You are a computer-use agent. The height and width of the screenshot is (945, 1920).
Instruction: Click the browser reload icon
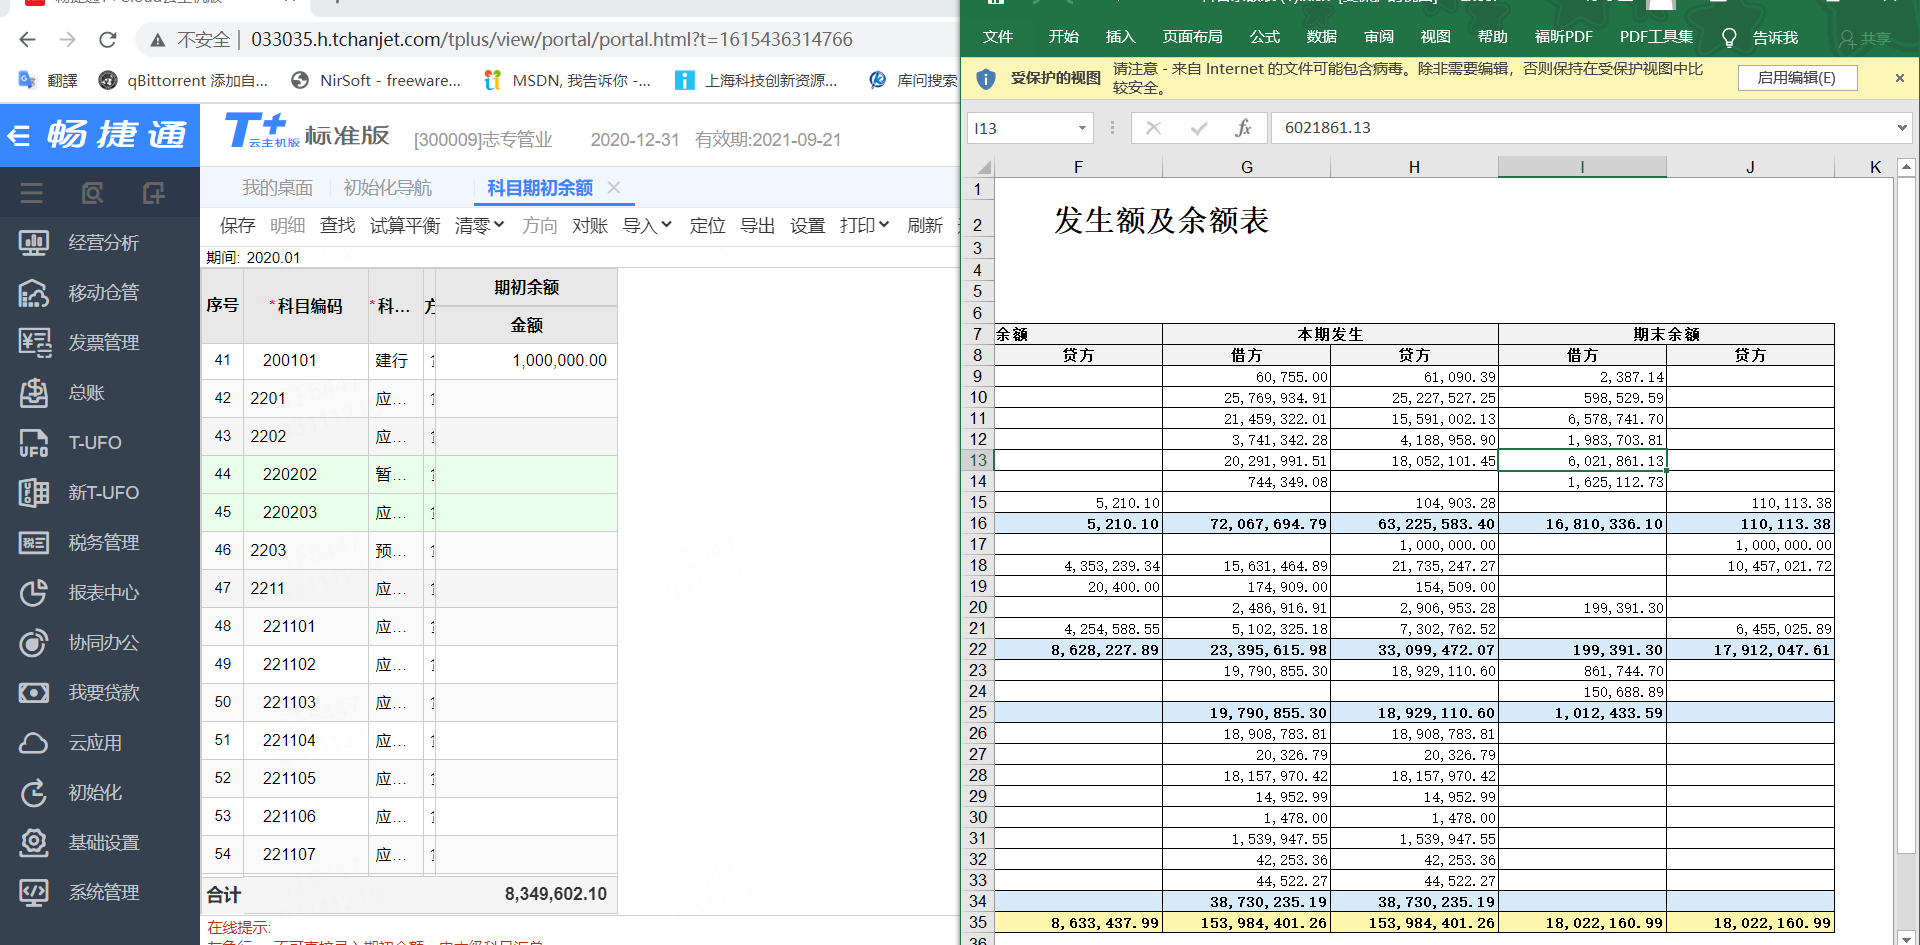[x=108, y=40]
